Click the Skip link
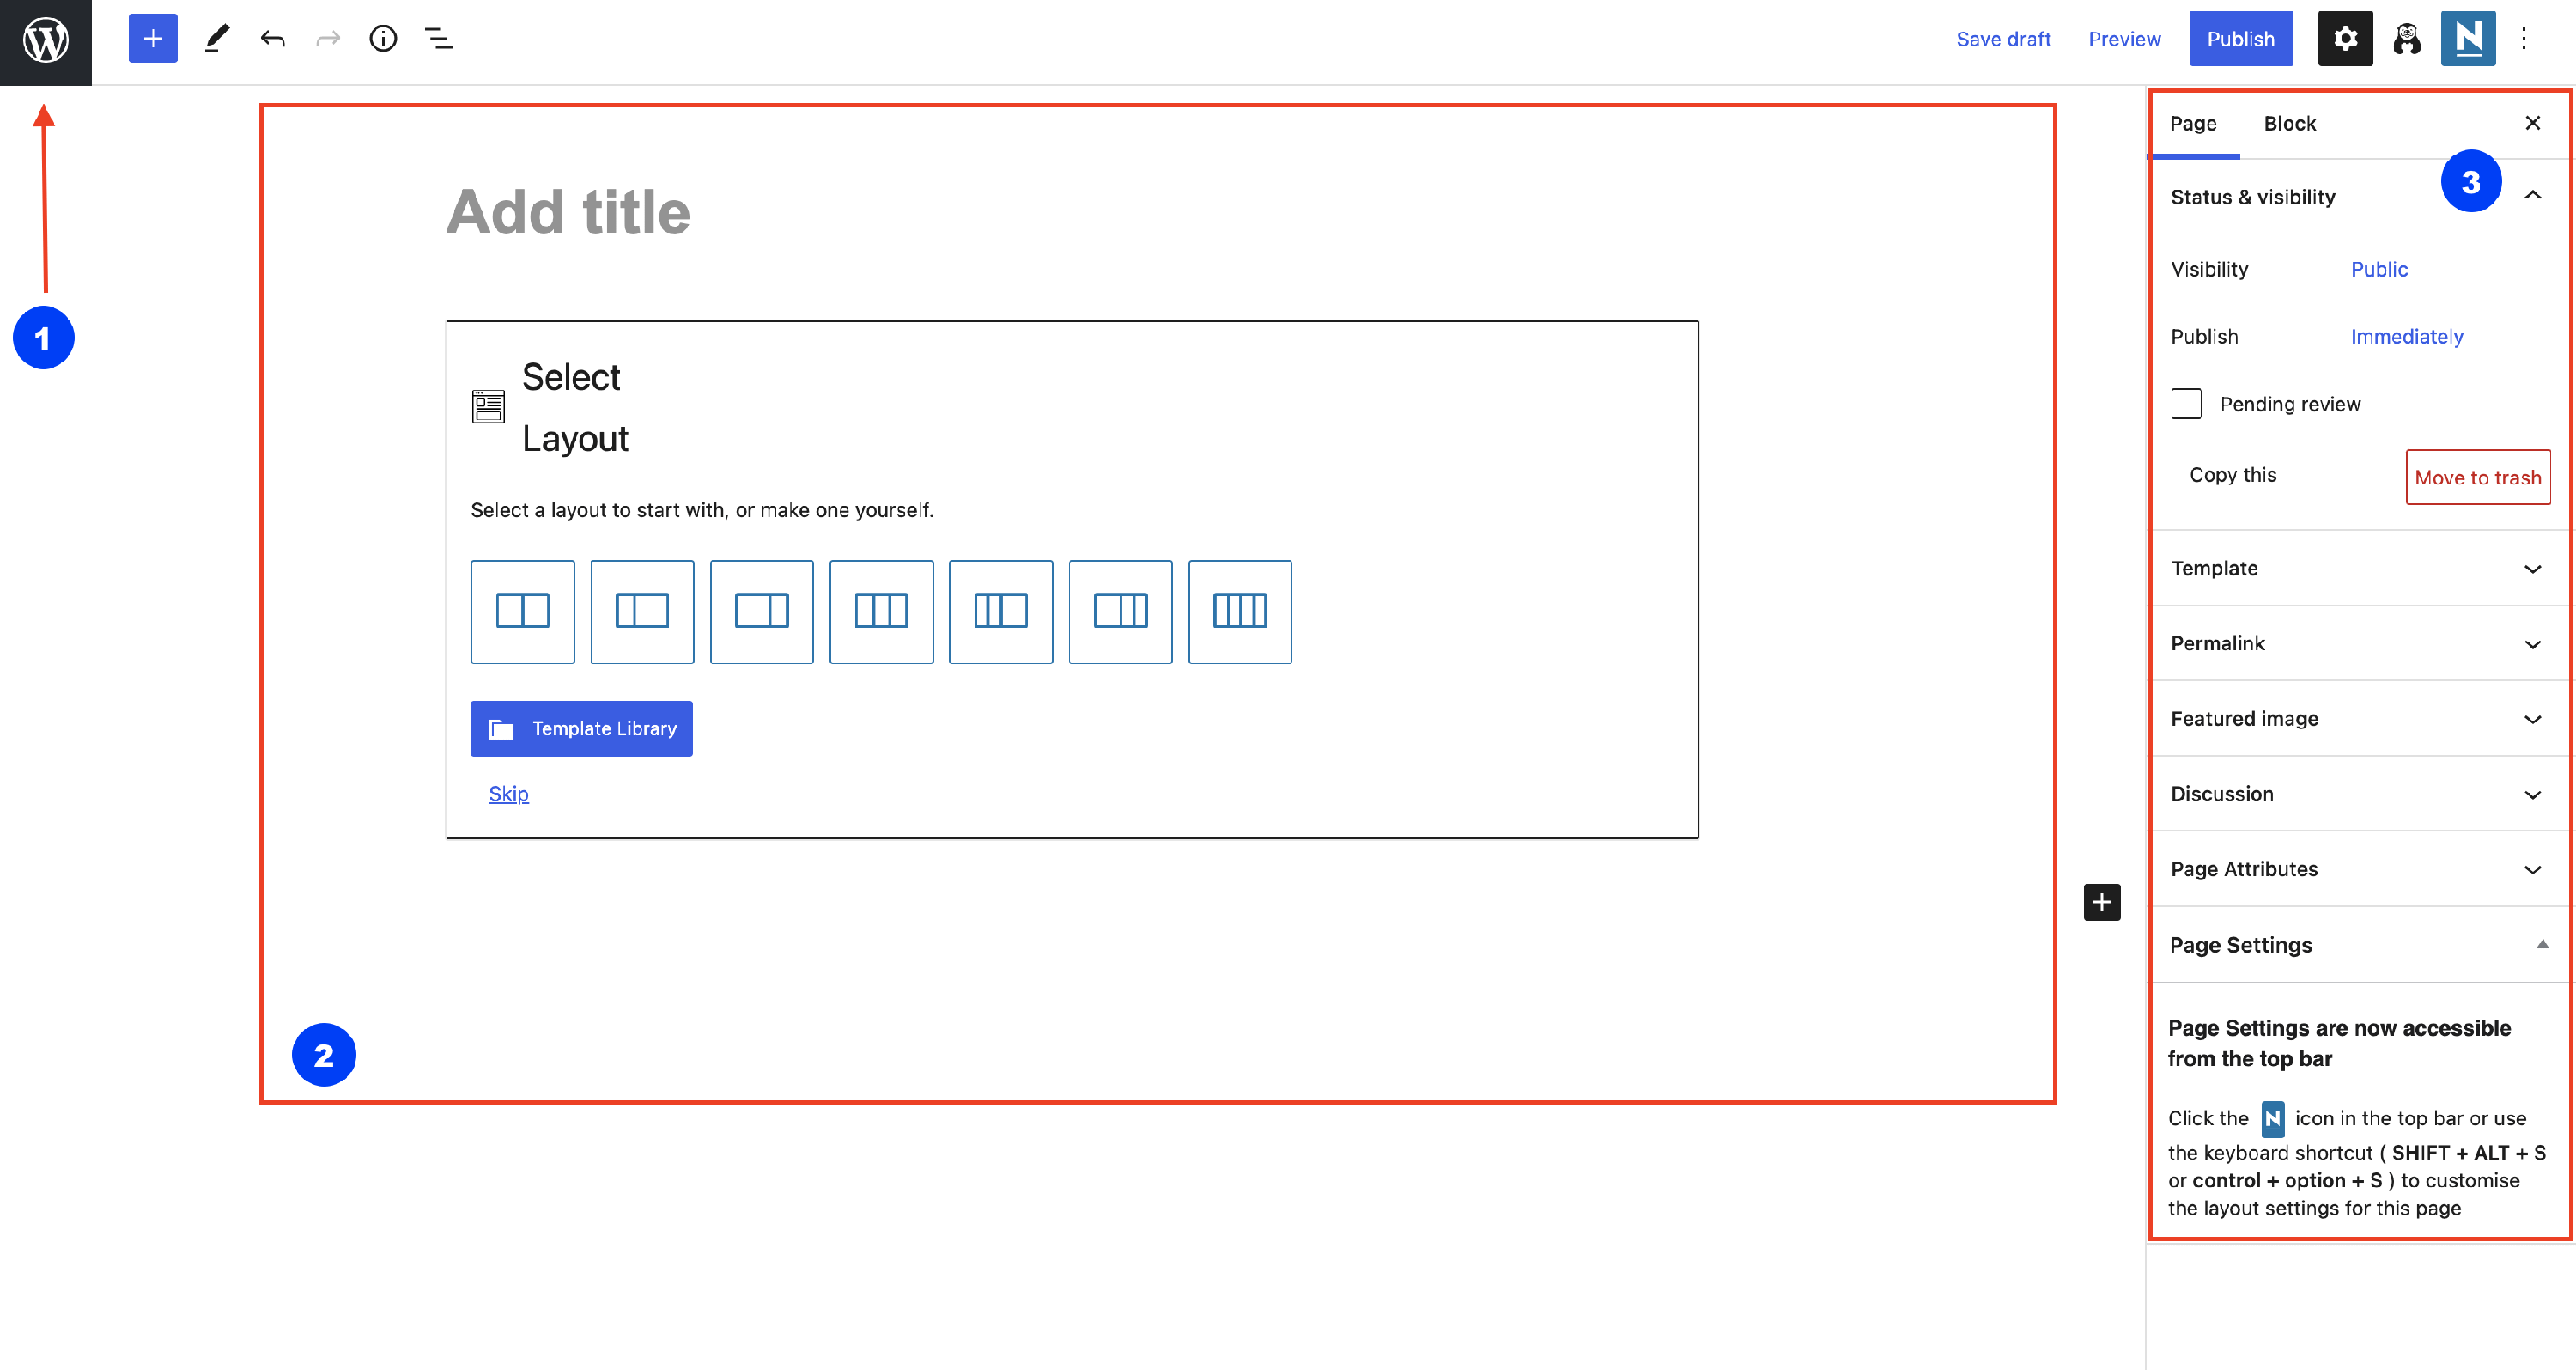This screenshot has width=2576, height=1370. point(508,793)
